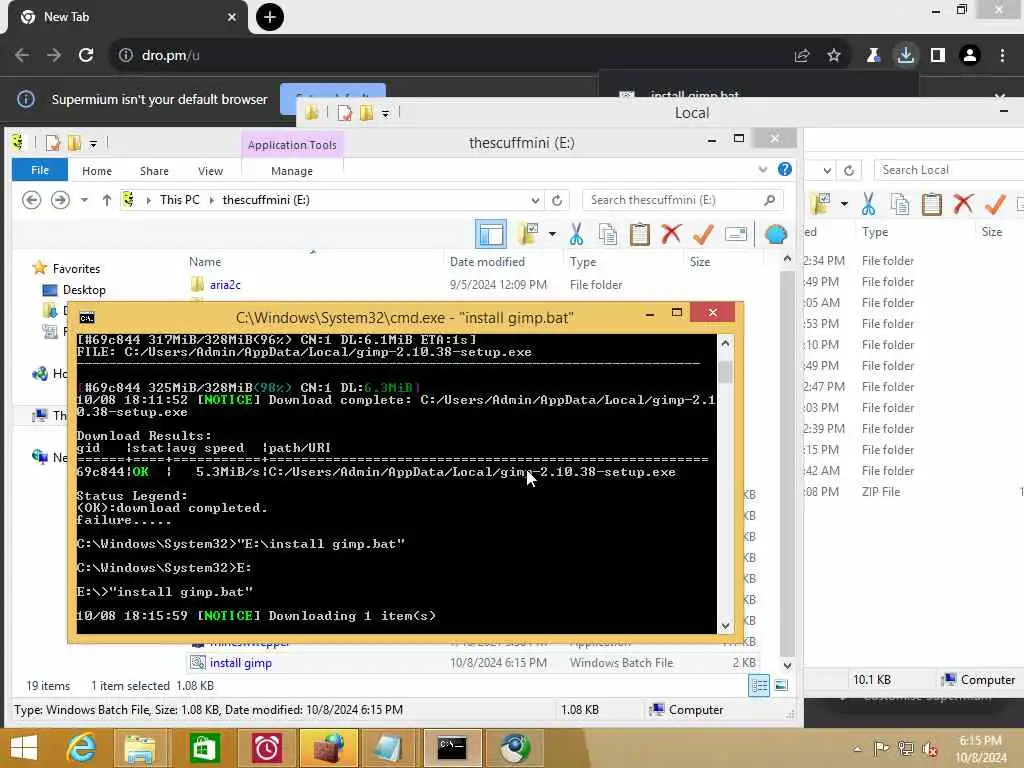Image resolution: width=1024 pixels, height=768 pixels.
Task: Open Folder Options dropdown arrow in Local toolbar
Action: [x=844, y=204]
